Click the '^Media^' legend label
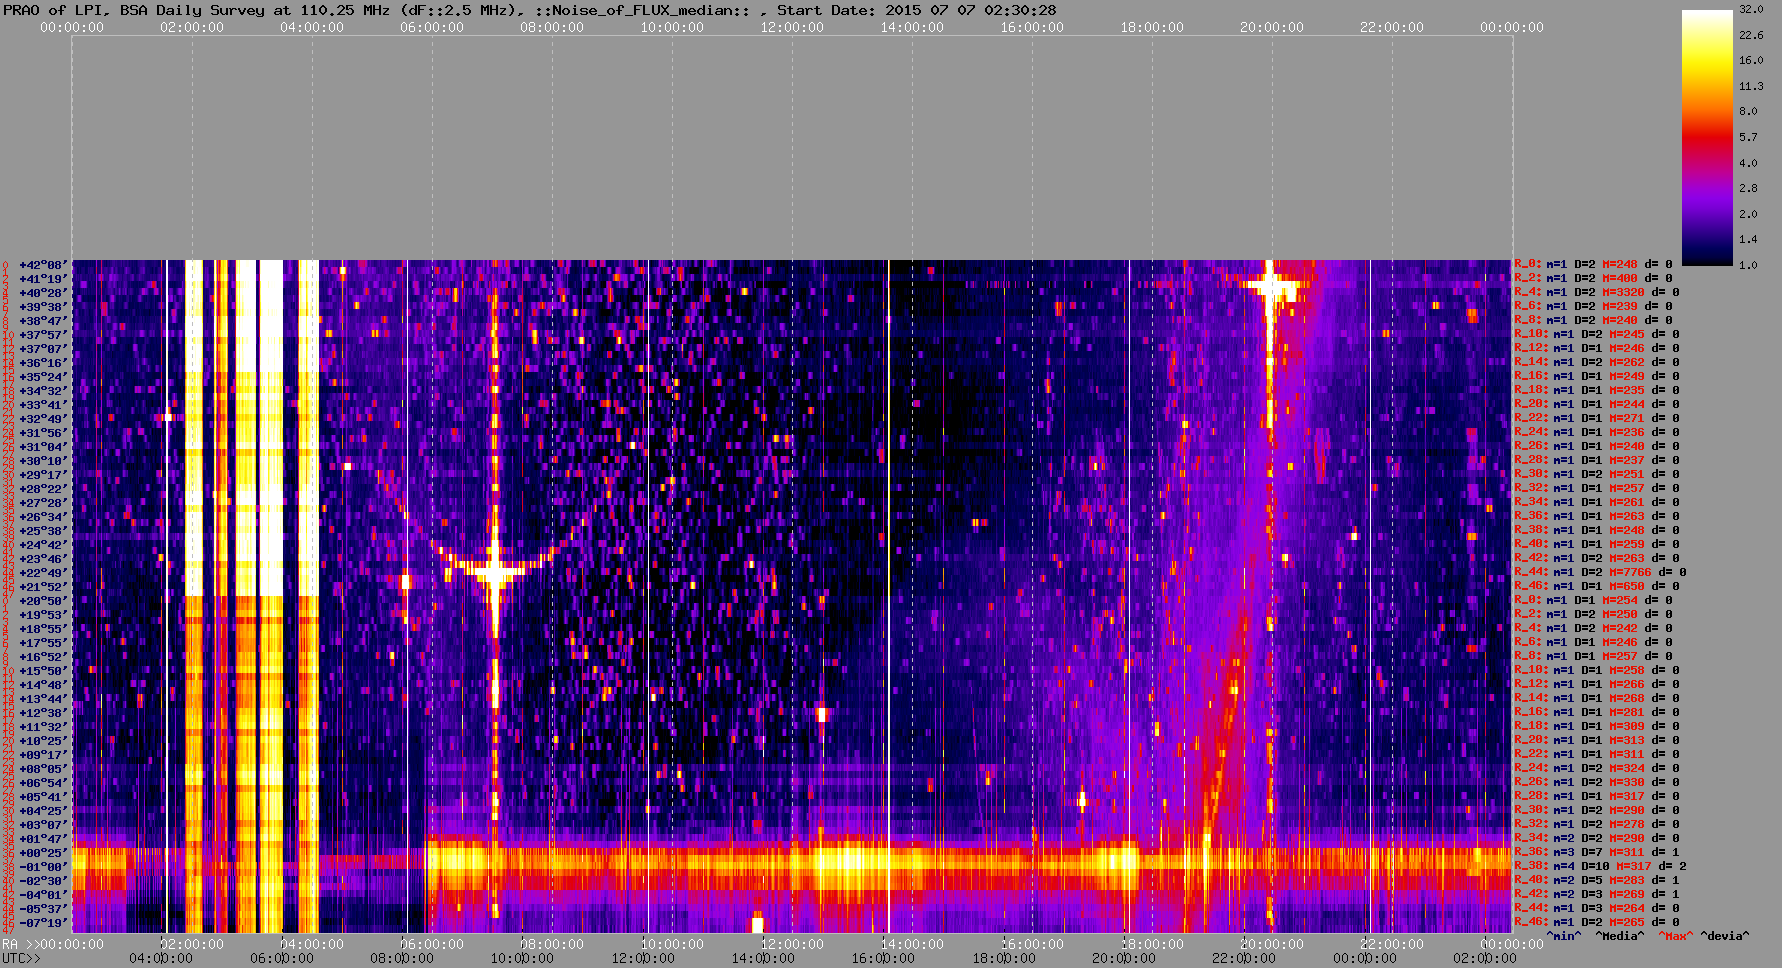Image resolution: width=1782 pixels, height=968 pixels. (x=1620, y=937)
